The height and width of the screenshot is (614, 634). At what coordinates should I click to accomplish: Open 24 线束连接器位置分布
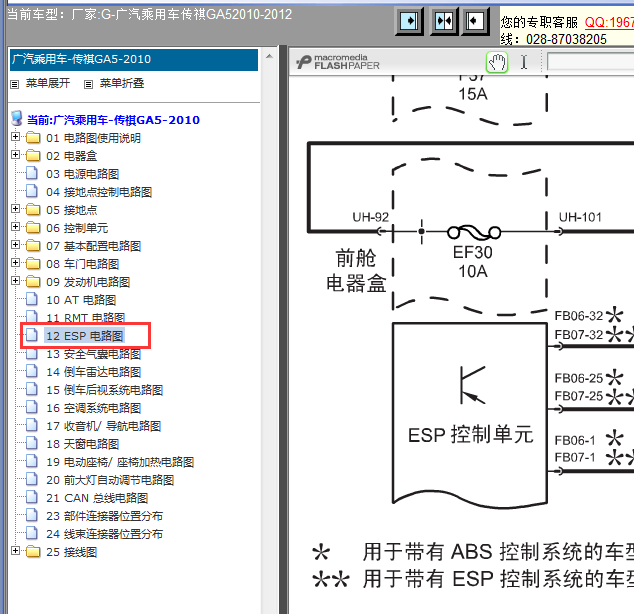click(104, 534)
